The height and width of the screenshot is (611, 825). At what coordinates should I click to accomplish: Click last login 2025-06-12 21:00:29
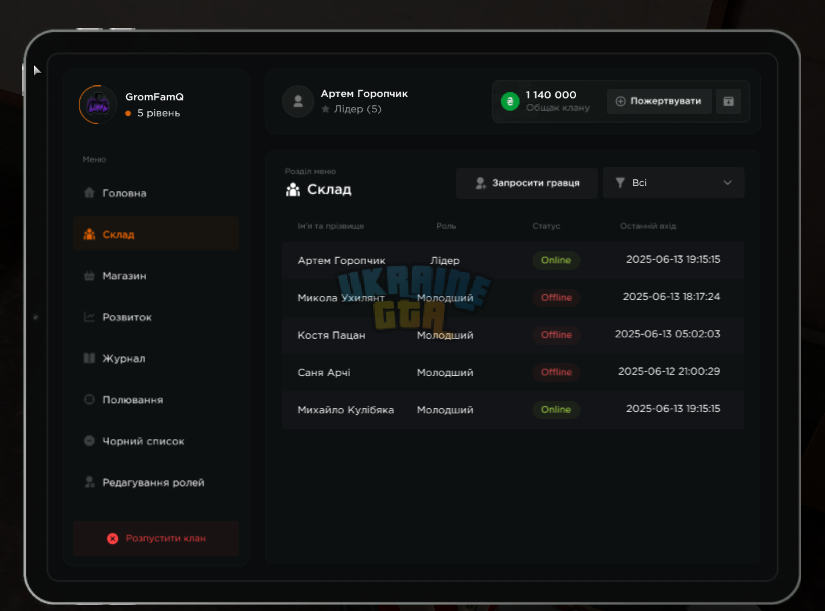point(669,372)
